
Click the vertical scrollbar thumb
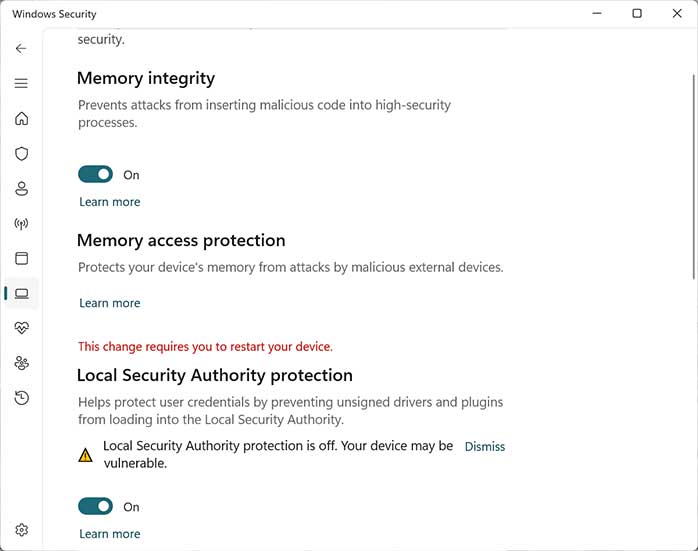[x=694, y=177]
